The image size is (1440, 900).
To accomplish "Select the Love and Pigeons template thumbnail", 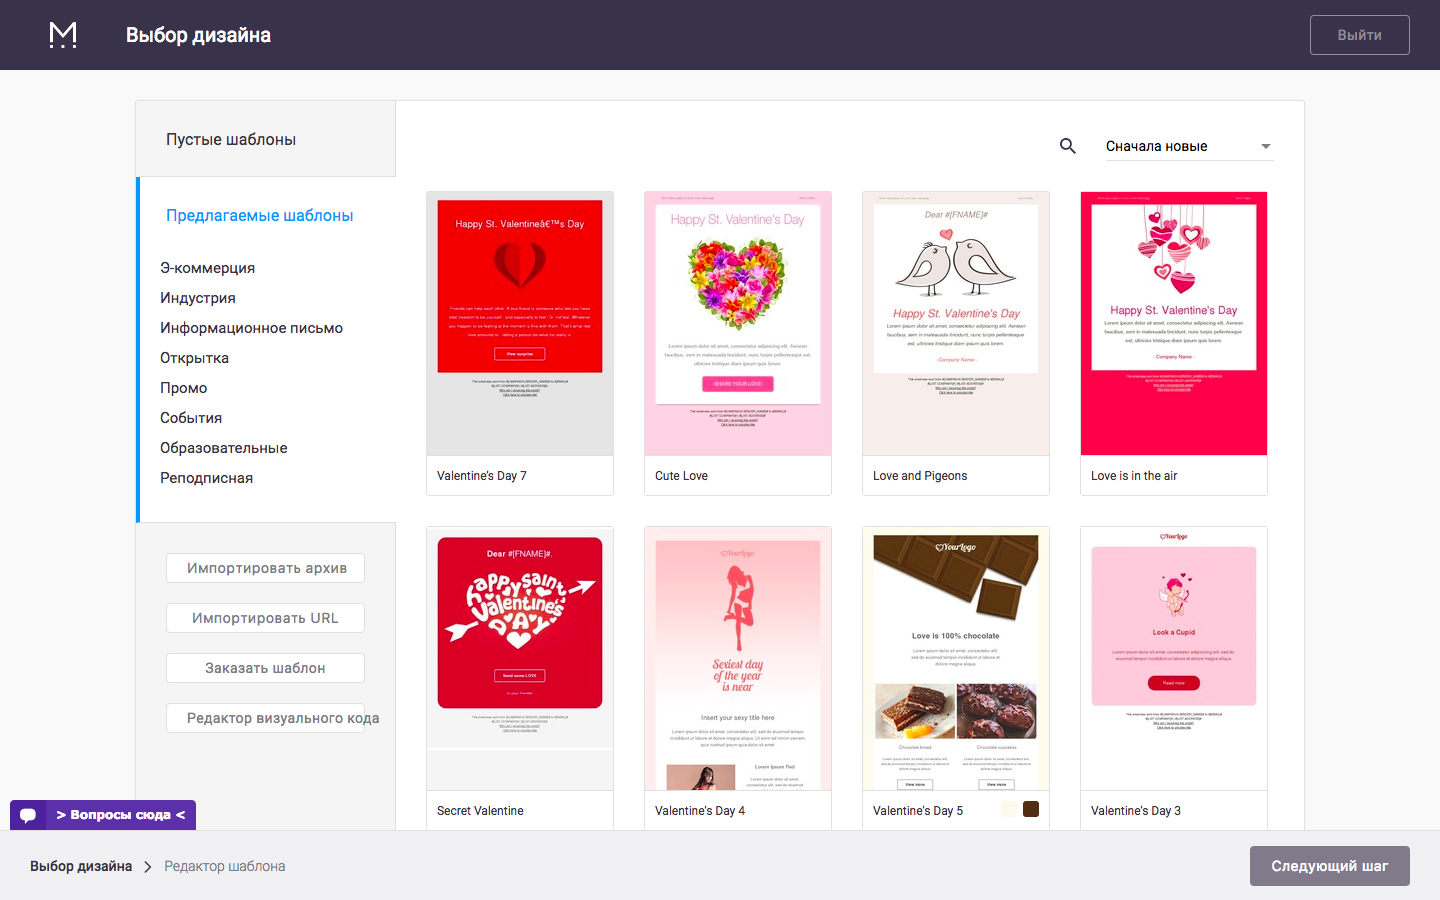I will 955,323.
